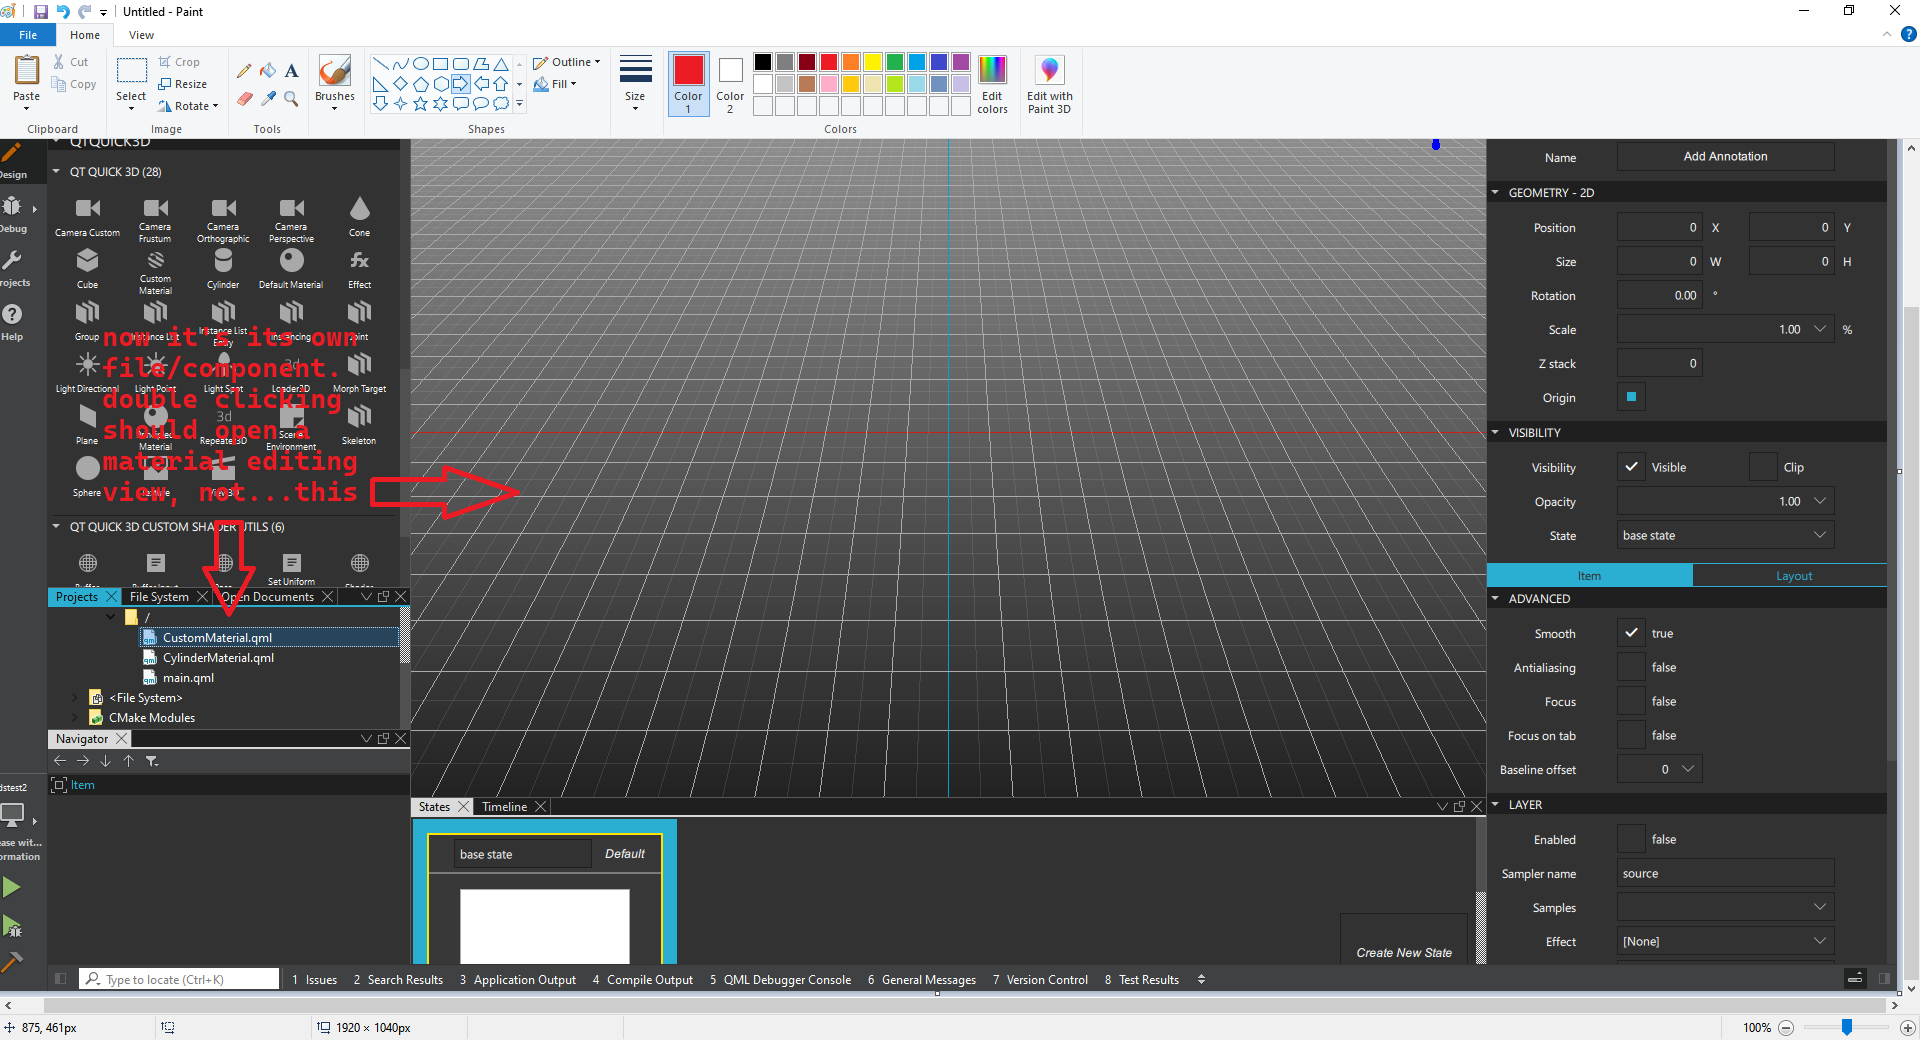
Task: Select the Eraser tool
Action: pos(244,98)
